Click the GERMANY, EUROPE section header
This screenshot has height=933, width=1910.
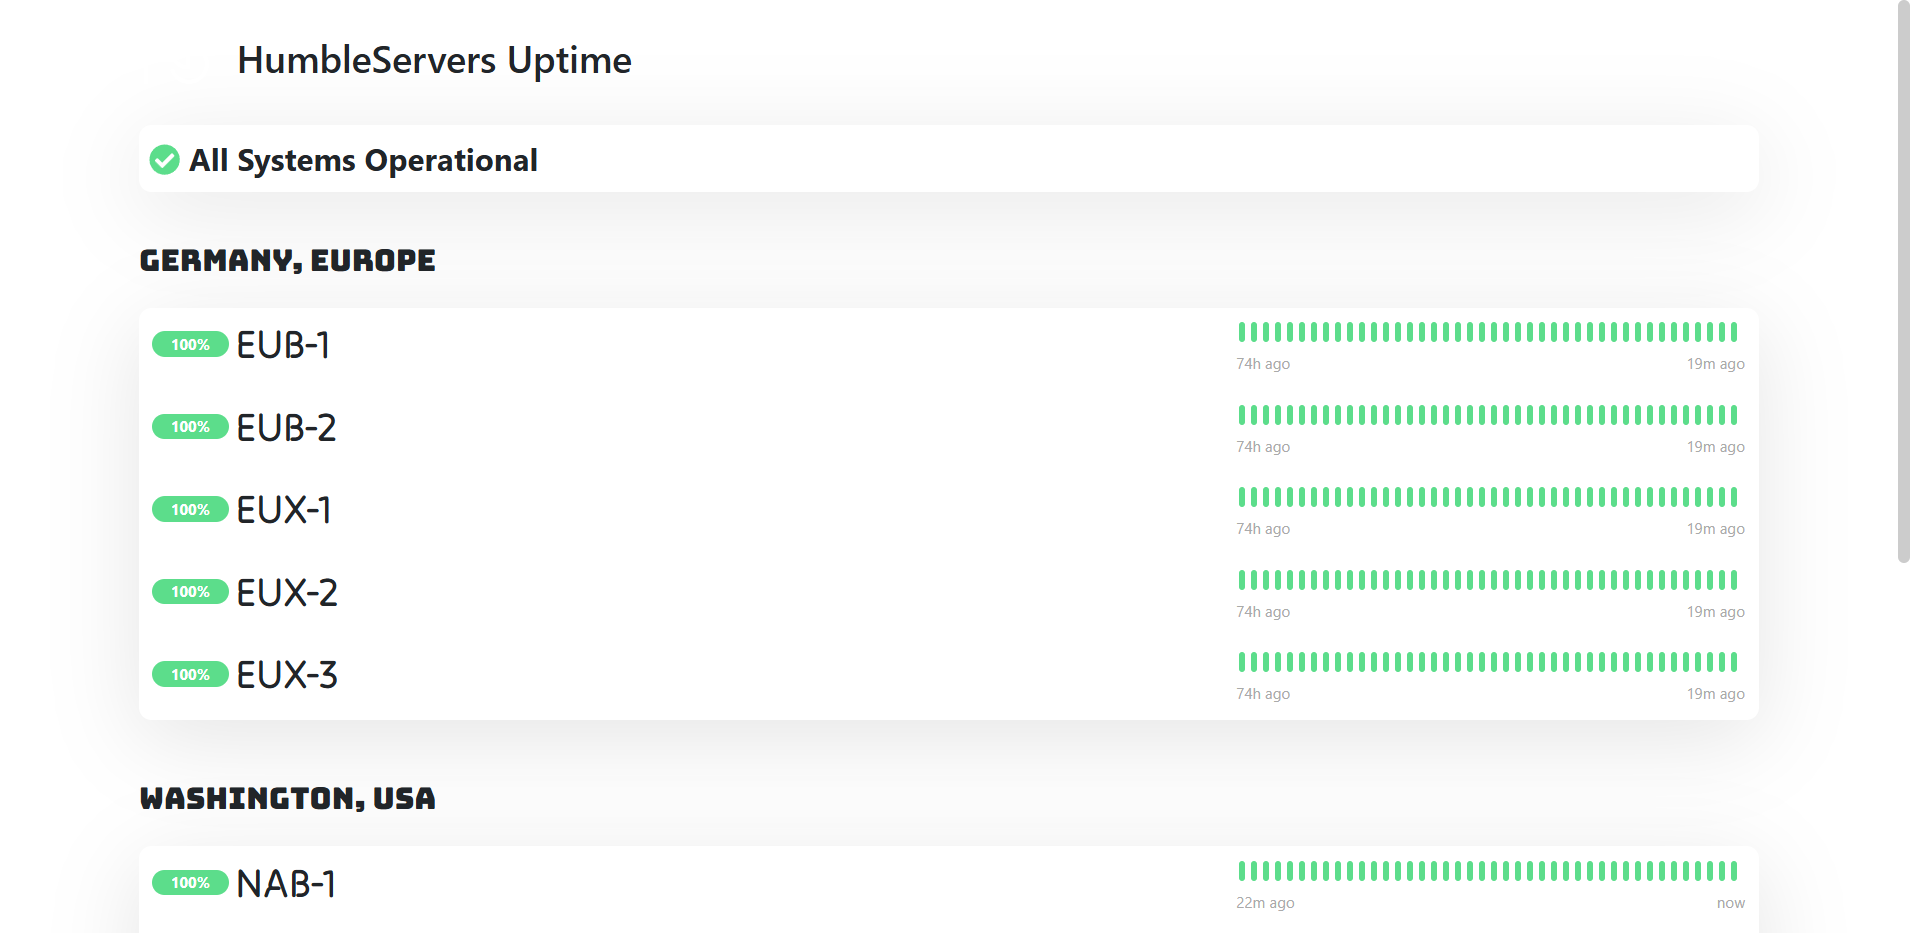287,259
